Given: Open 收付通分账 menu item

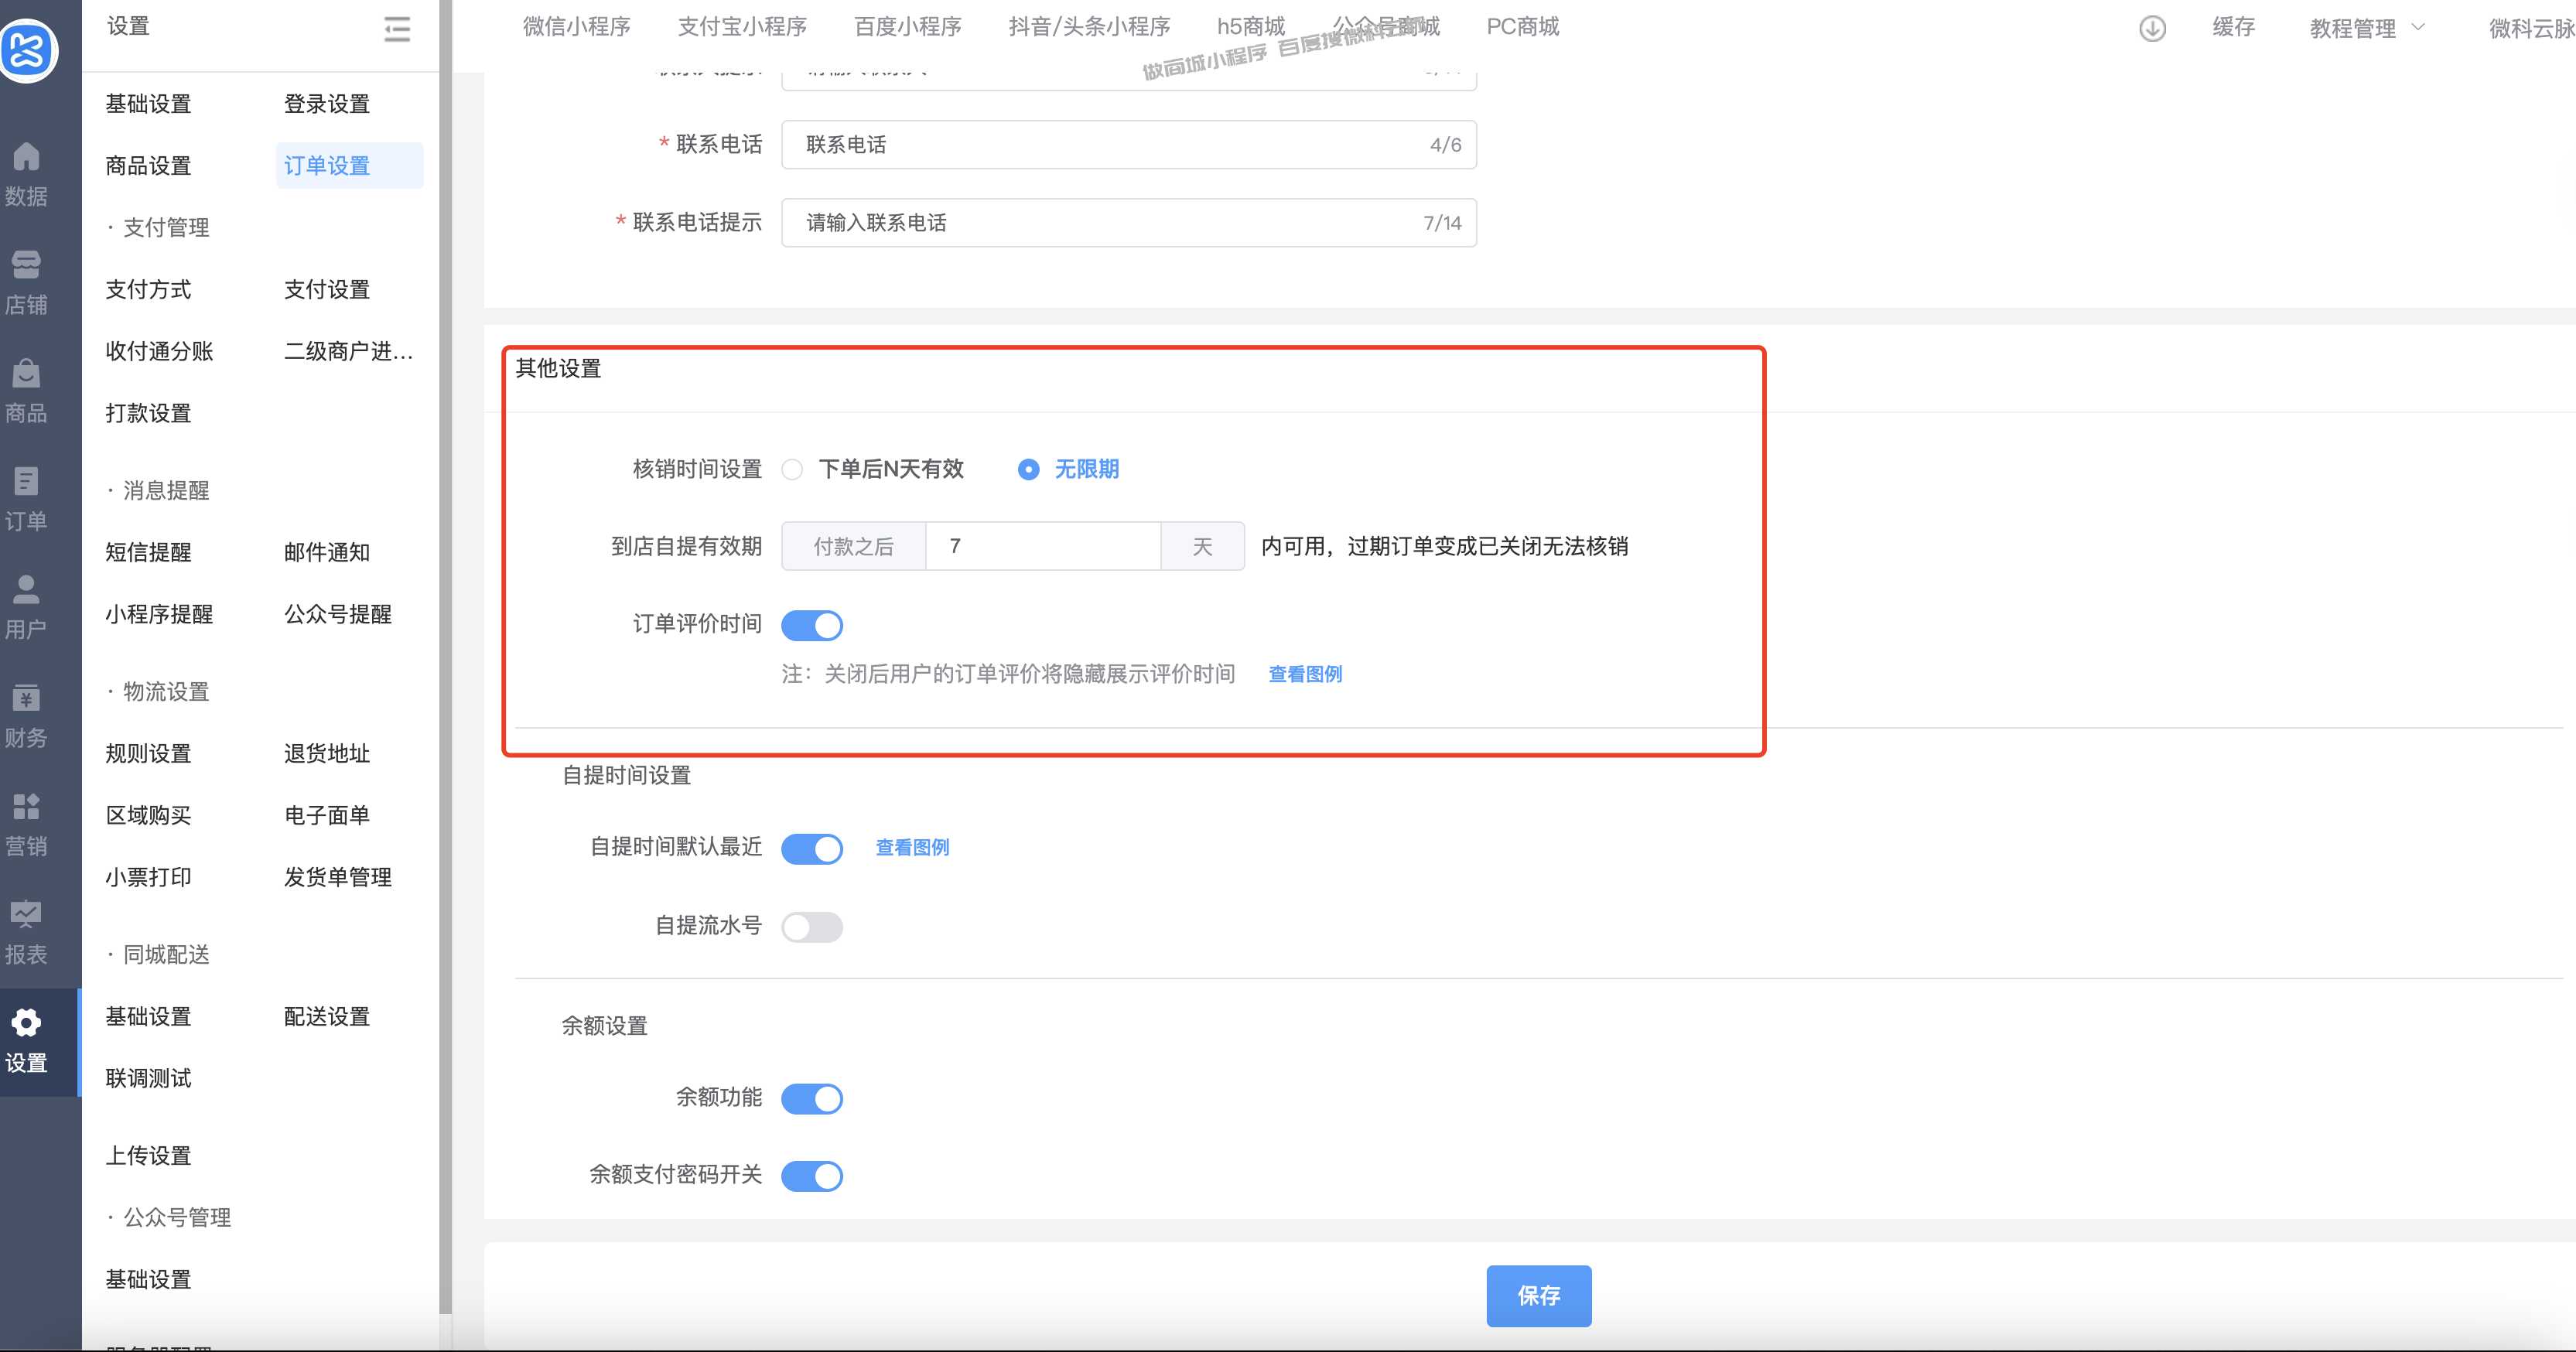Looking at the screenshot, I should click(159, 352).
